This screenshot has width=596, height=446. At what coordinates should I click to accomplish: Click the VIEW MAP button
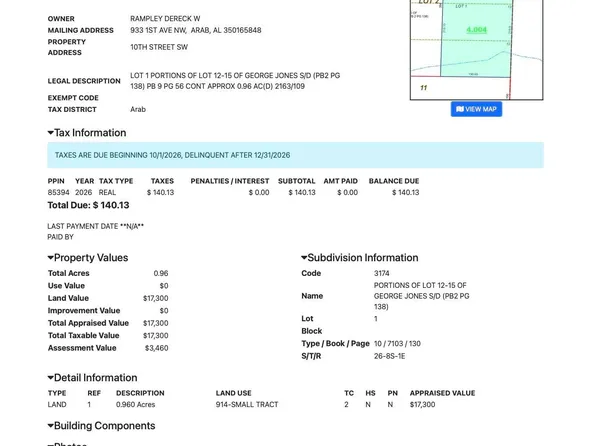coord(476,109)
